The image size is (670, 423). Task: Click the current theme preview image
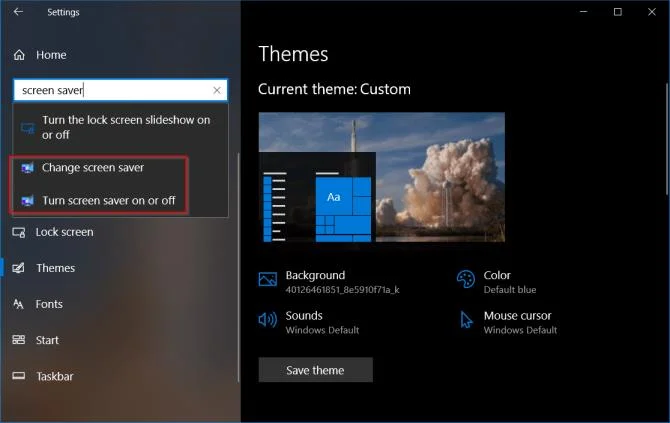(382, 177)
